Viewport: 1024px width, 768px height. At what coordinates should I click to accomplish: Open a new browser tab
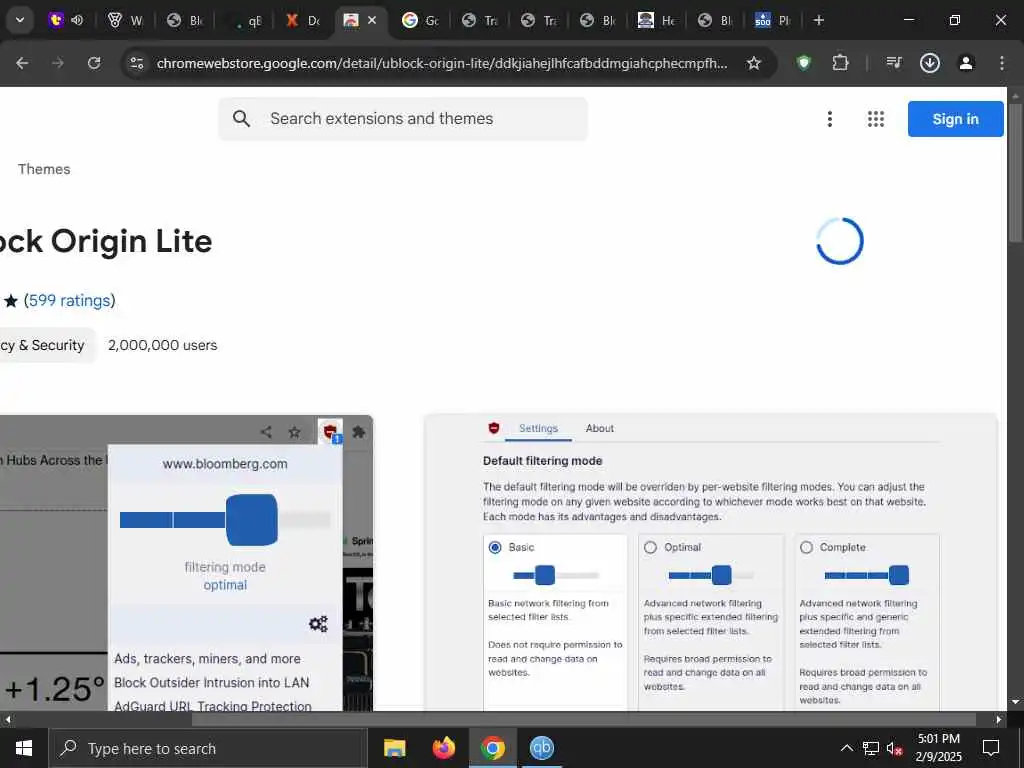pos(818,20)
